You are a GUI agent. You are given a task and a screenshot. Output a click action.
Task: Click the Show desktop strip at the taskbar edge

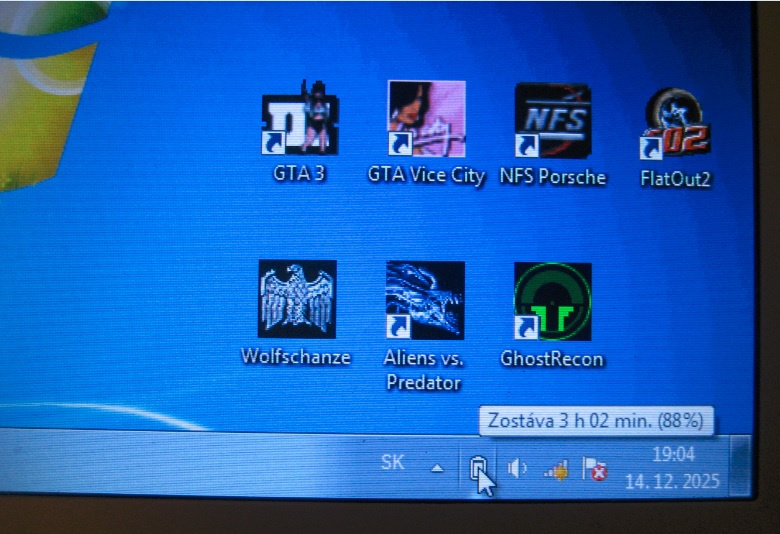coord(741,465)
